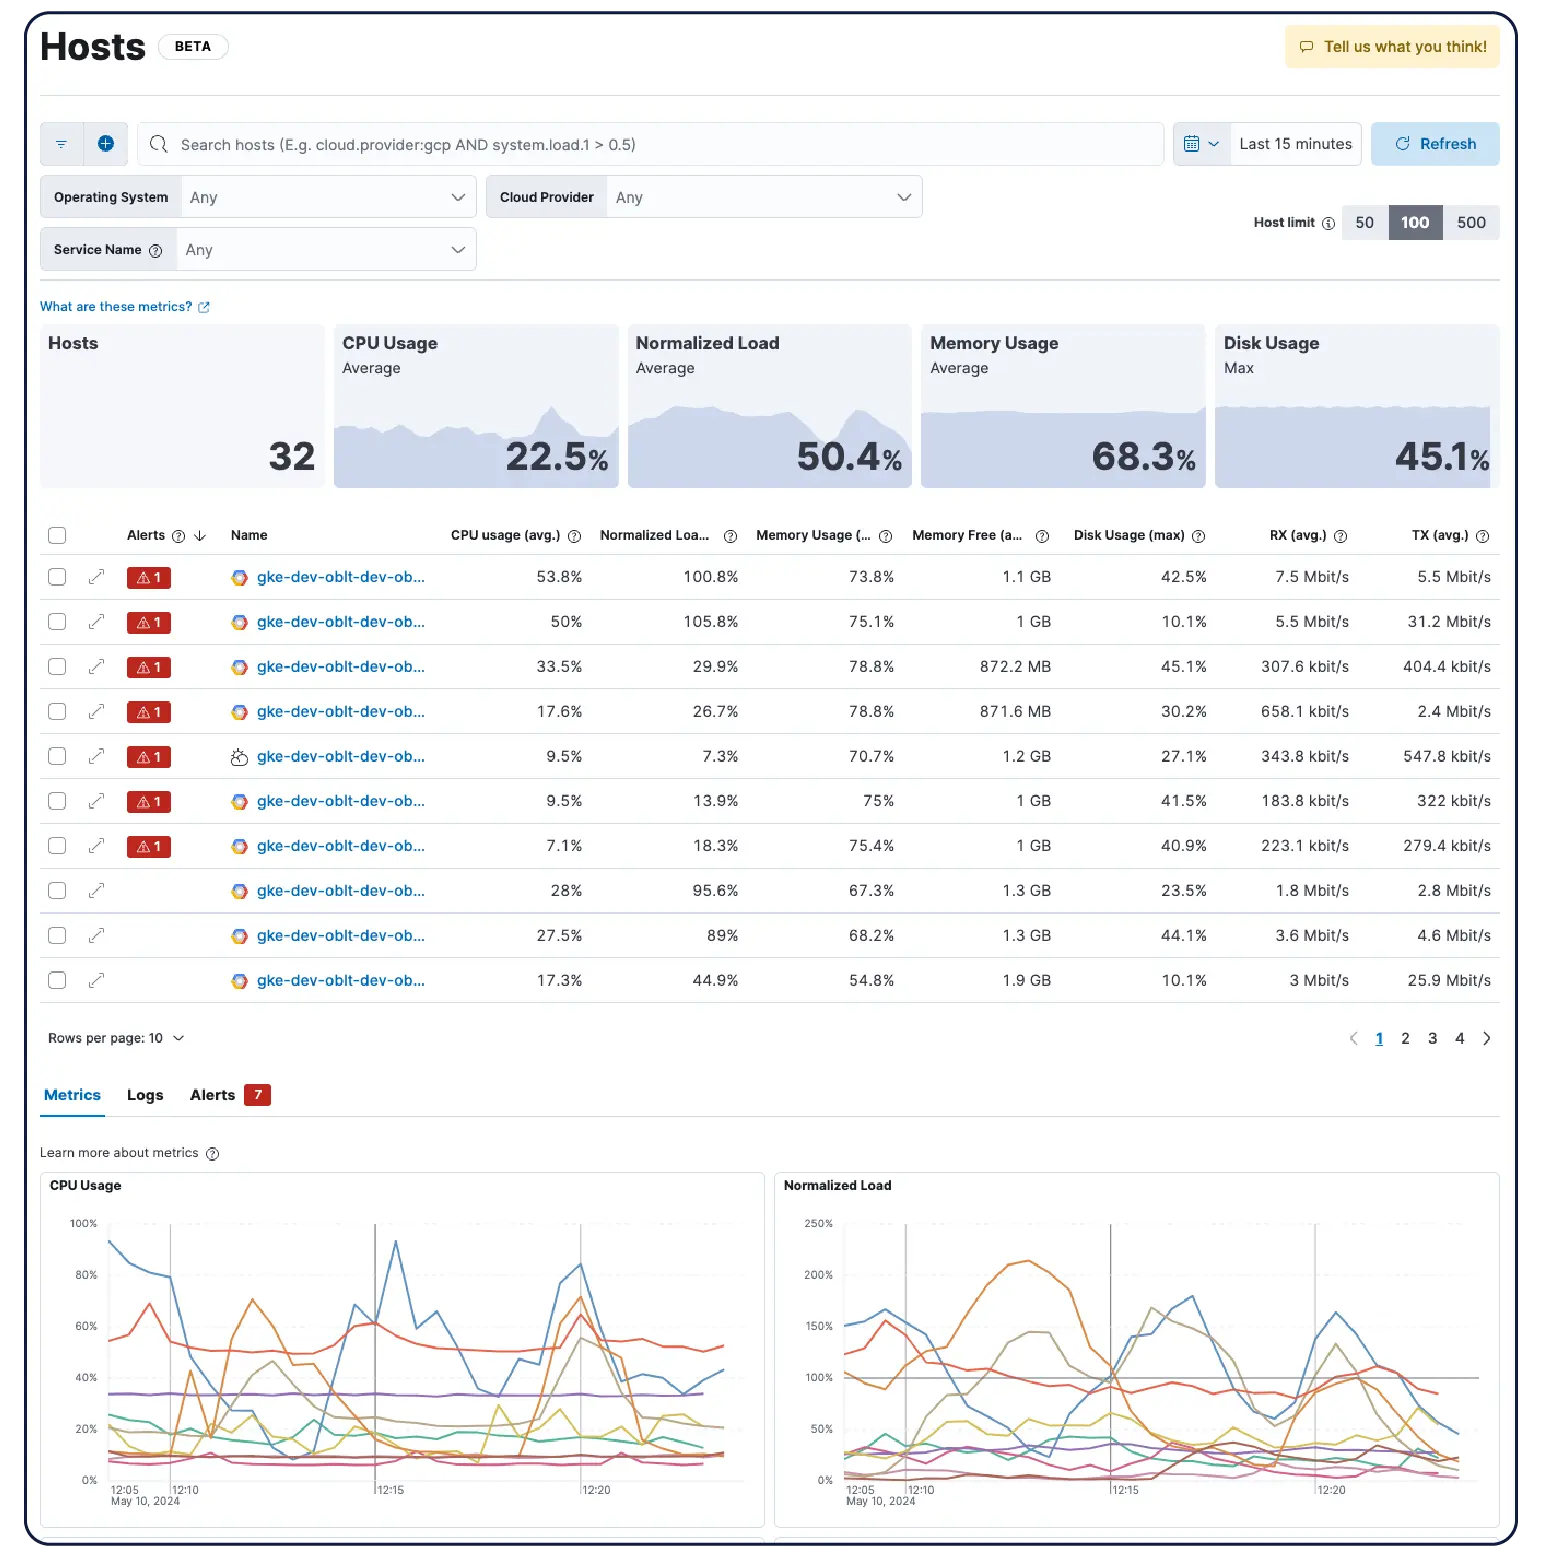Image resolution: width=1542 pixels, height=1556 pixels.
Task: Click the info icon beside Host limit
Action: tap(1327, 222)
